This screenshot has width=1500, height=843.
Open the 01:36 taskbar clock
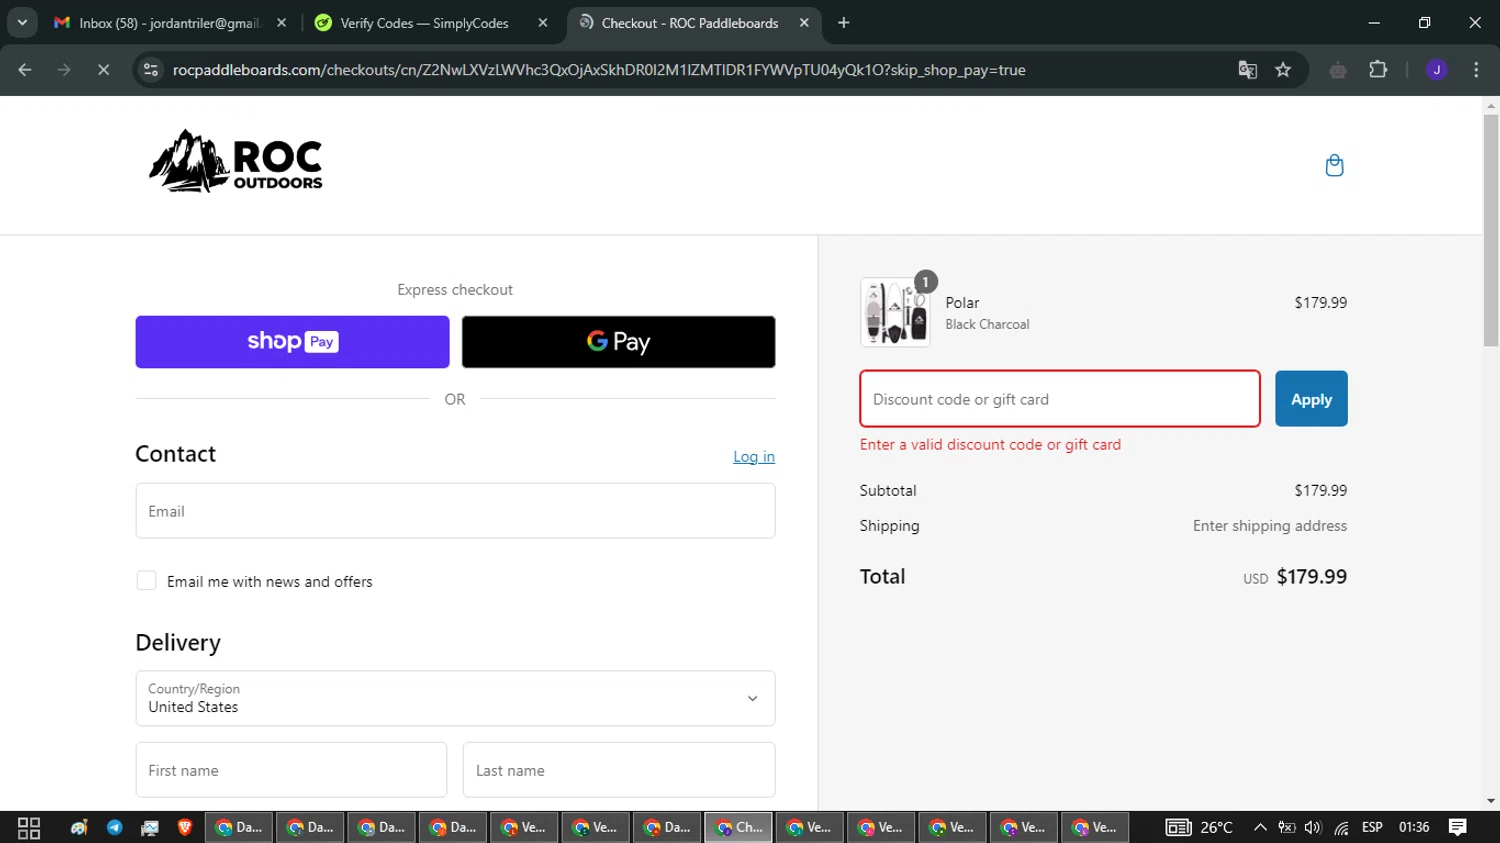(1414, 827)
